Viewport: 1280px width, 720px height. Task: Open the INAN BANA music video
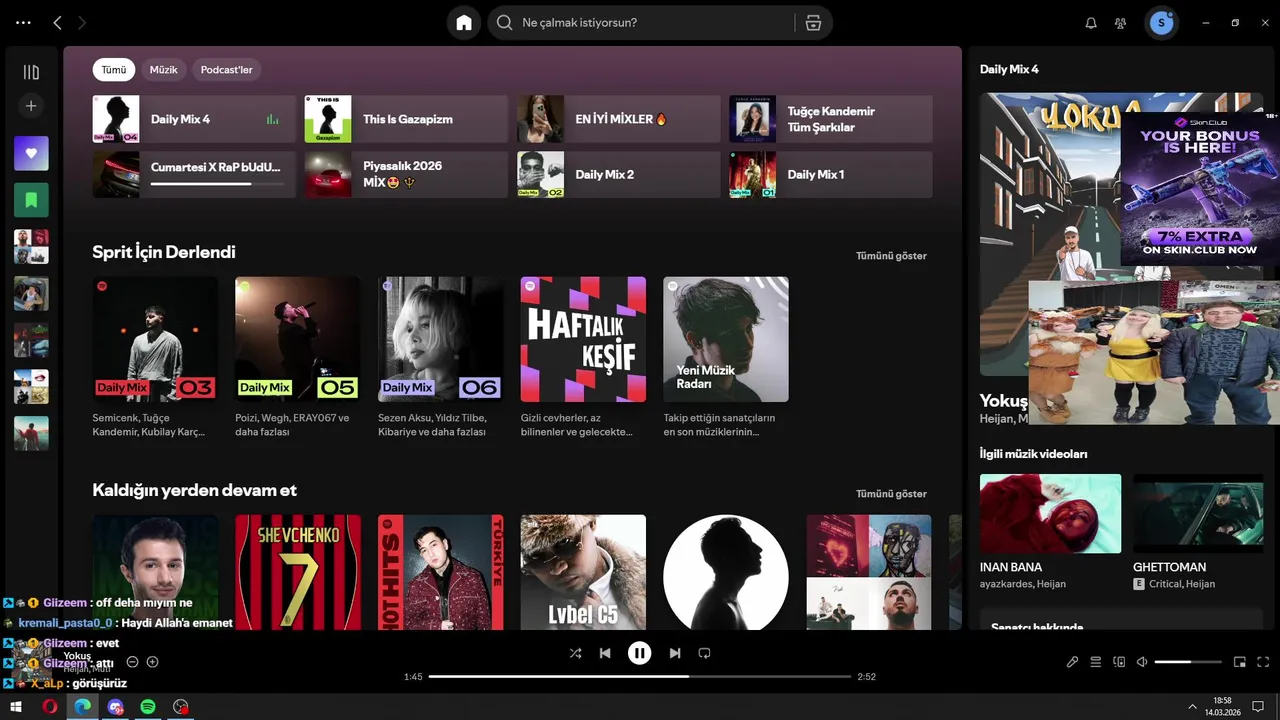(x=1050, y=514)
